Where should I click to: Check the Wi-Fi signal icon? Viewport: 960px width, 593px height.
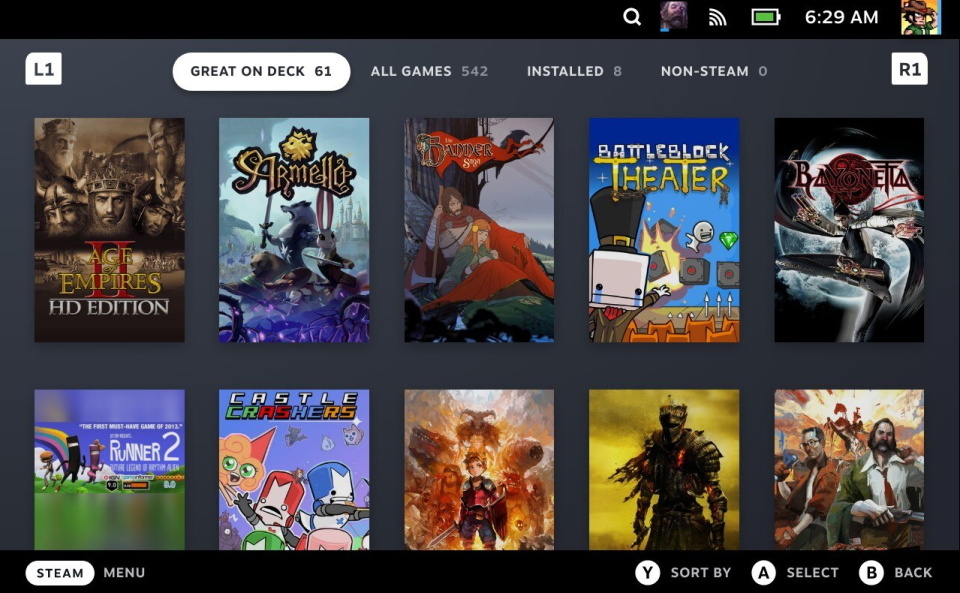coord(717,17)
